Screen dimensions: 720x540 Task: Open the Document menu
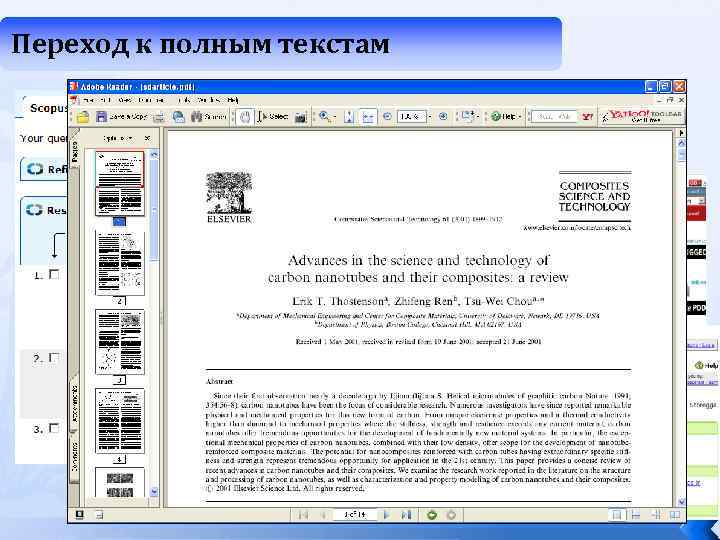(151, 100)
